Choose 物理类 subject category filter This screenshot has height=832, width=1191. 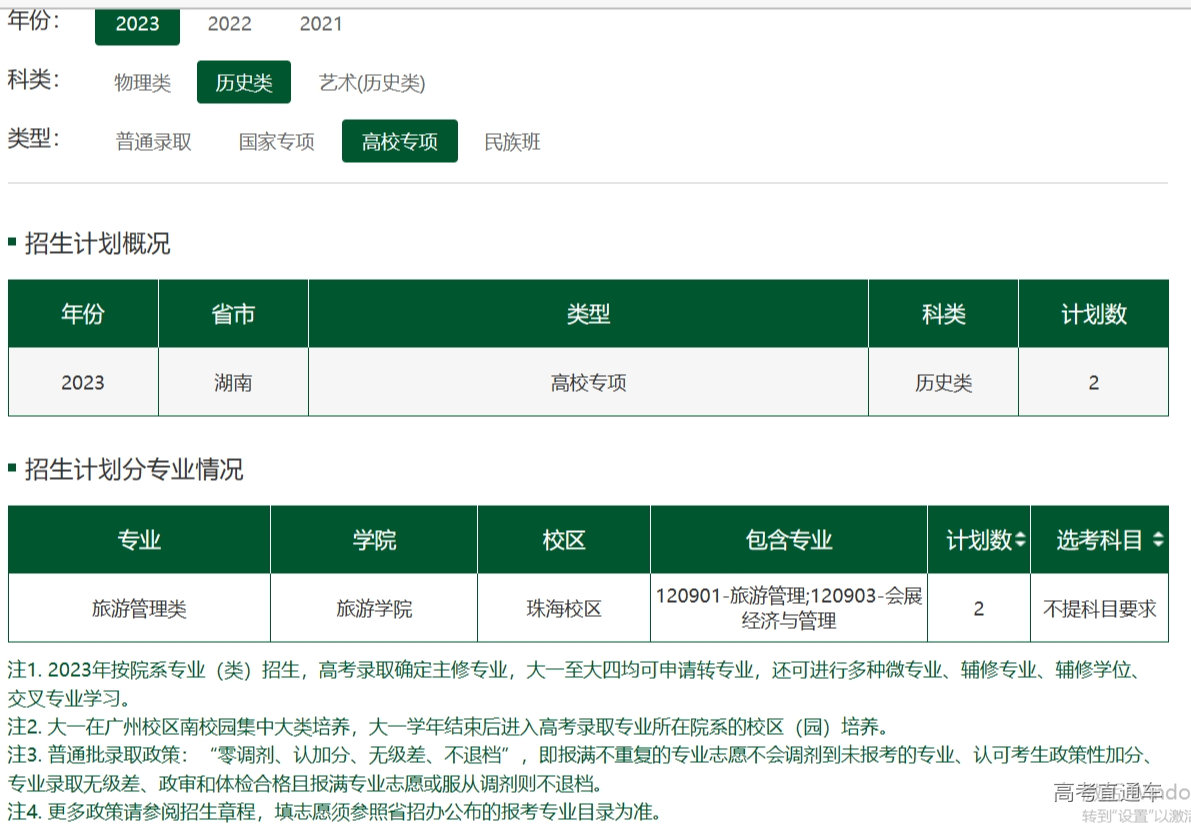point(142,83)
